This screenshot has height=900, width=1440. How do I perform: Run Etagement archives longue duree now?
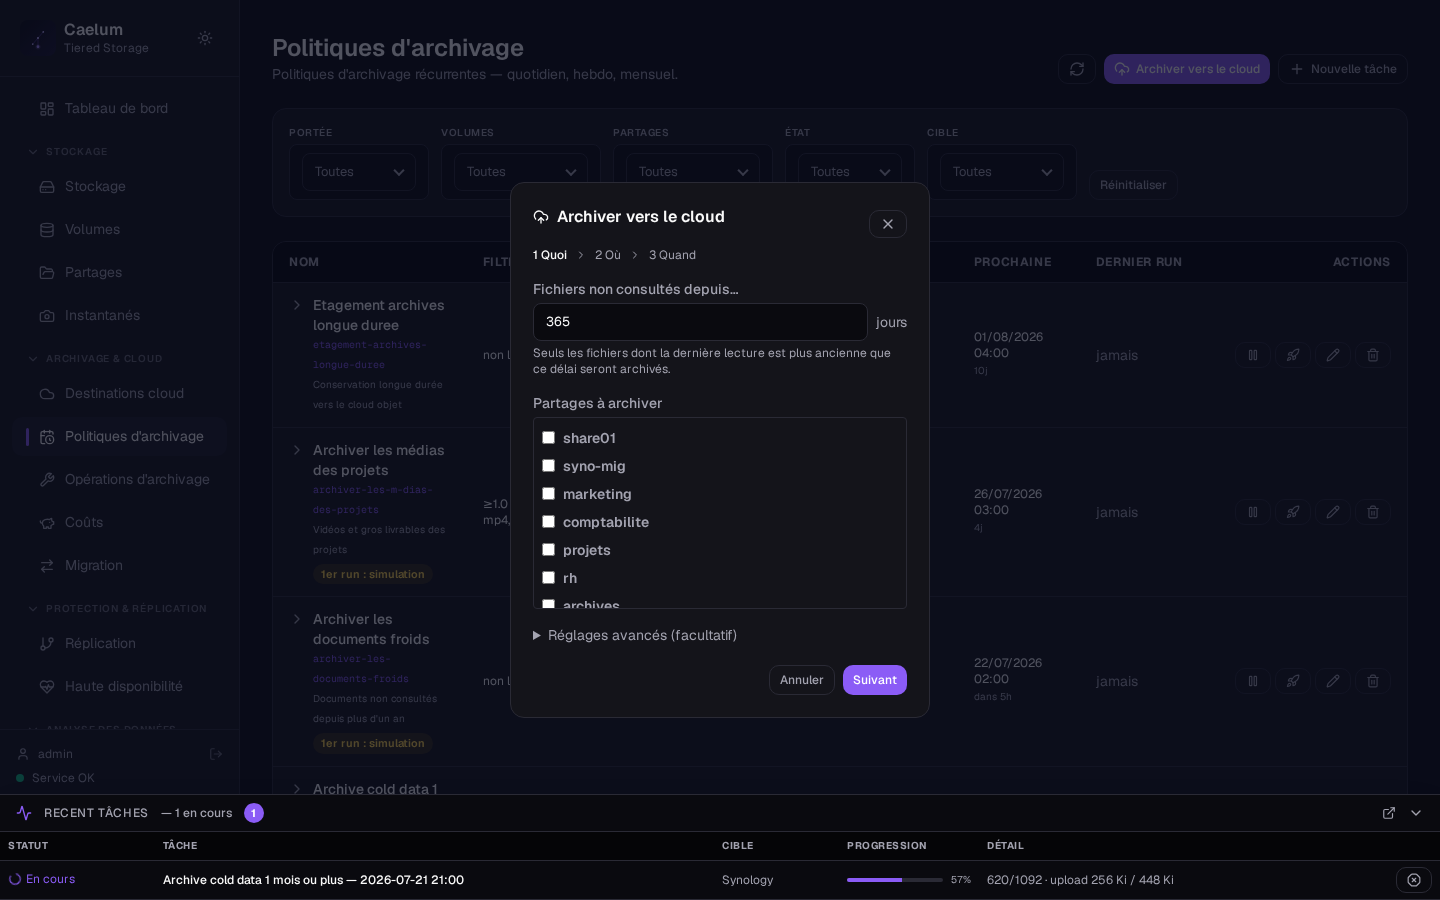pyautogui.click(x=1293, y=355)
